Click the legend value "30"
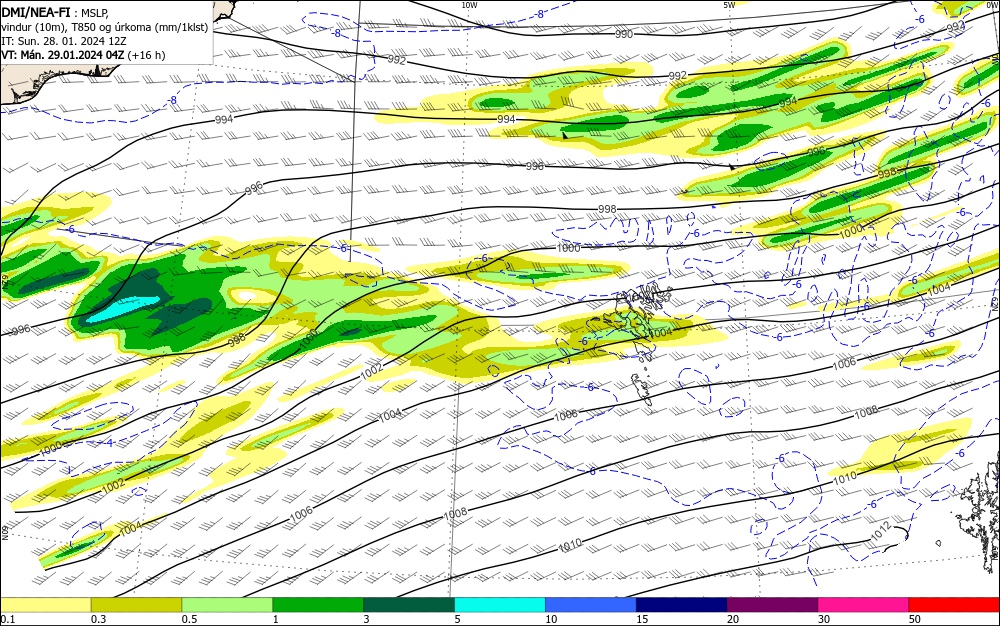The width and height of the screenshot is (1000, 626). (x=824, y=619)
